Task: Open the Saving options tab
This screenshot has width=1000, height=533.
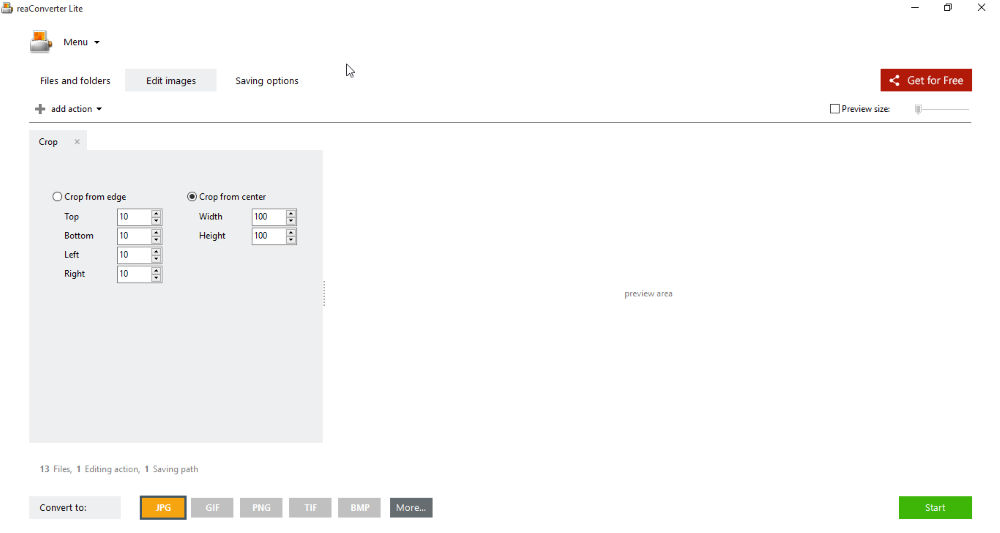Action: [267, 81]
